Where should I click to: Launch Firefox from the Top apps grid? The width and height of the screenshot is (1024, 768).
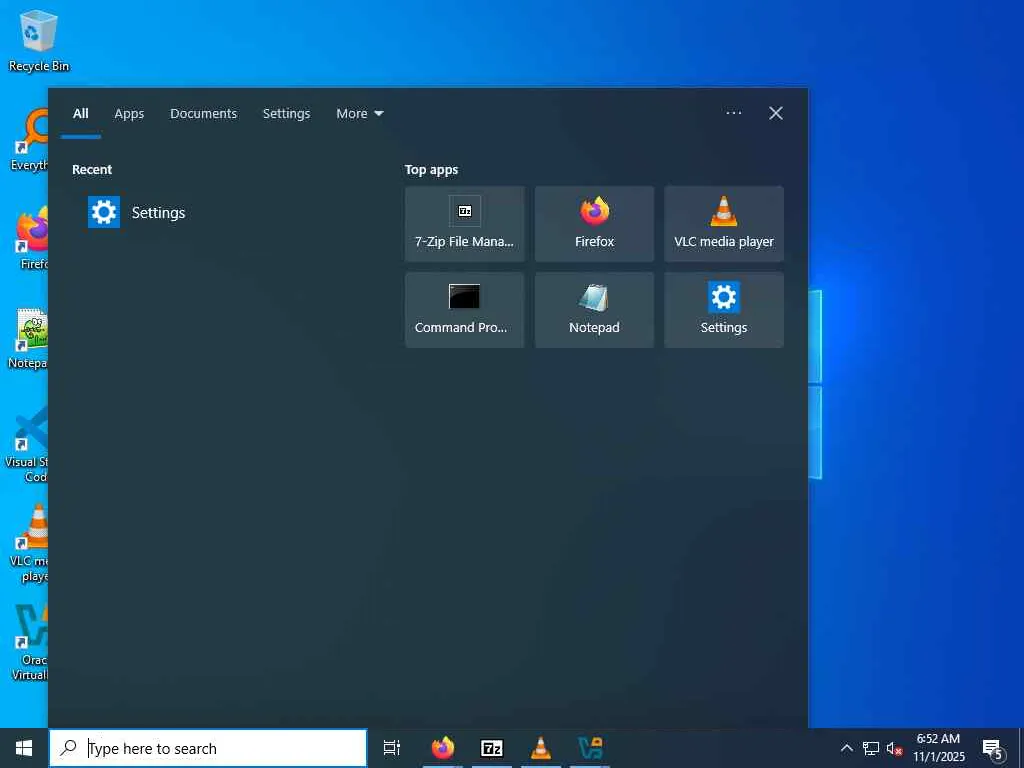click(594, 224)
